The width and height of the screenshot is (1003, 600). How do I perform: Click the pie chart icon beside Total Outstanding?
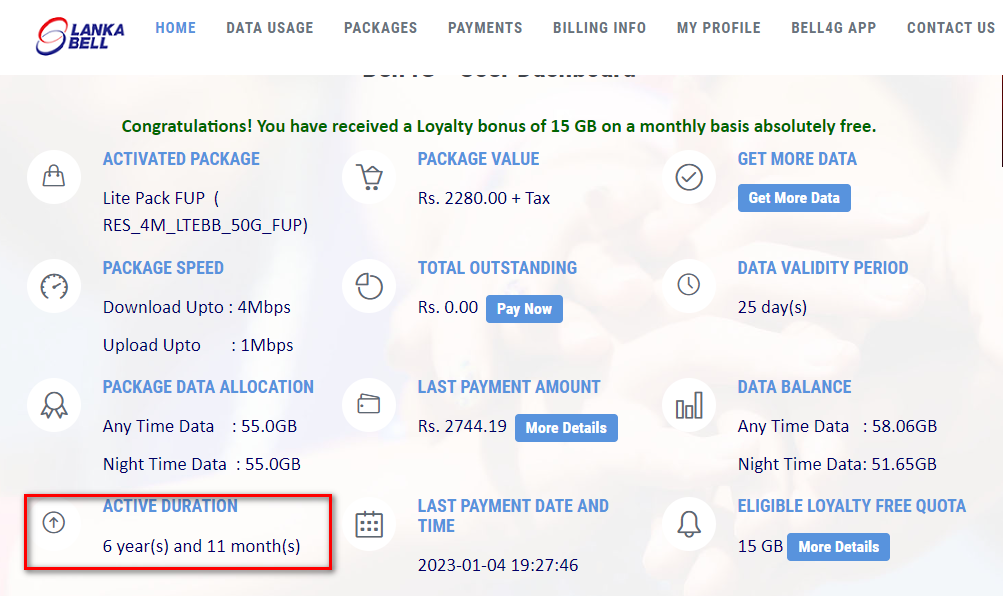pyautogui.click(x=369, y=286)
